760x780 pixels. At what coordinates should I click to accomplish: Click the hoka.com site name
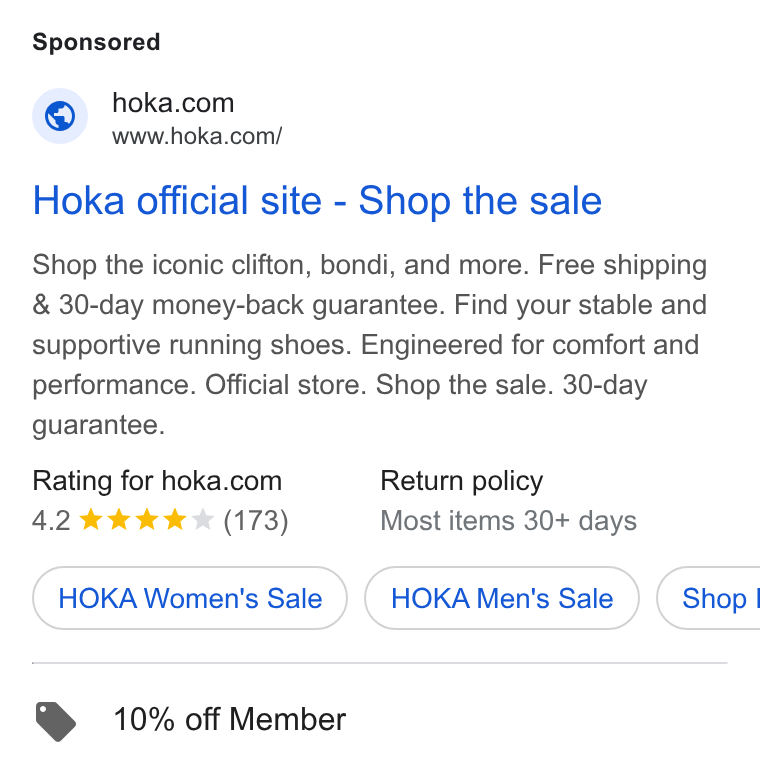coord(173,103)
